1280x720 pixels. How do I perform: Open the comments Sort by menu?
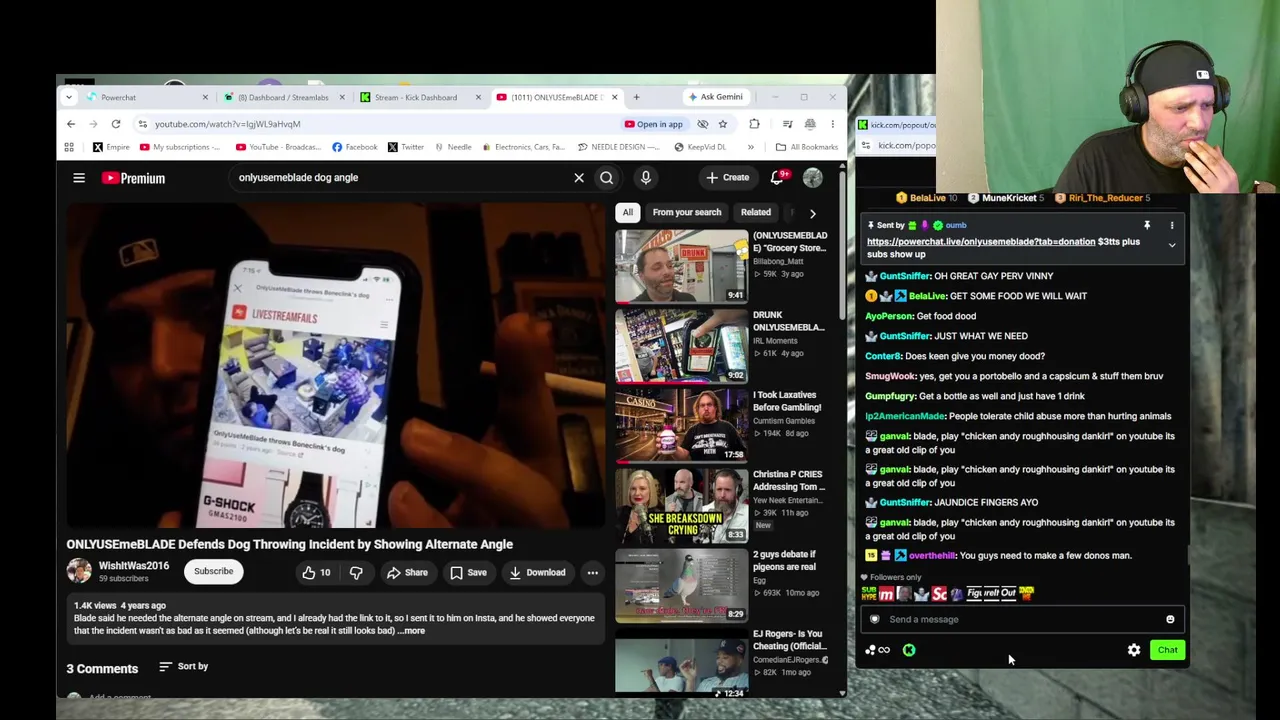(183, 666)
